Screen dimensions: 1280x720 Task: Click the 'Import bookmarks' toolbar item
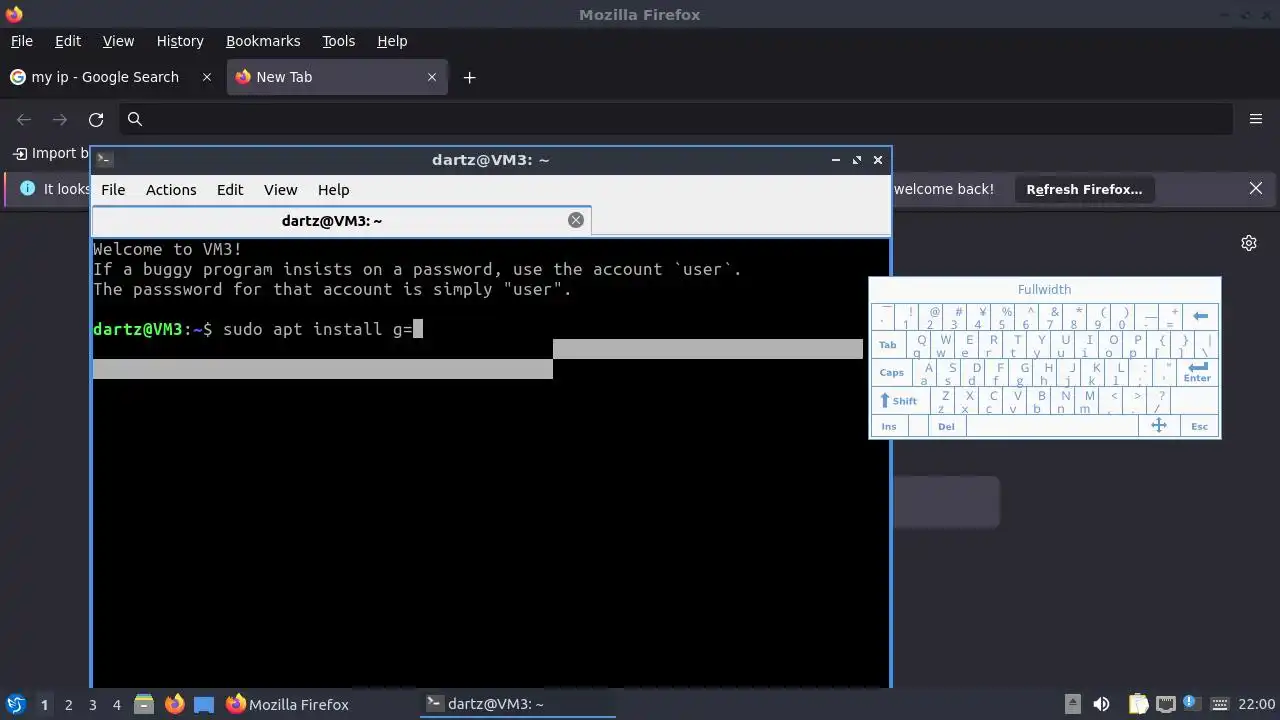(x=52, y=153)
